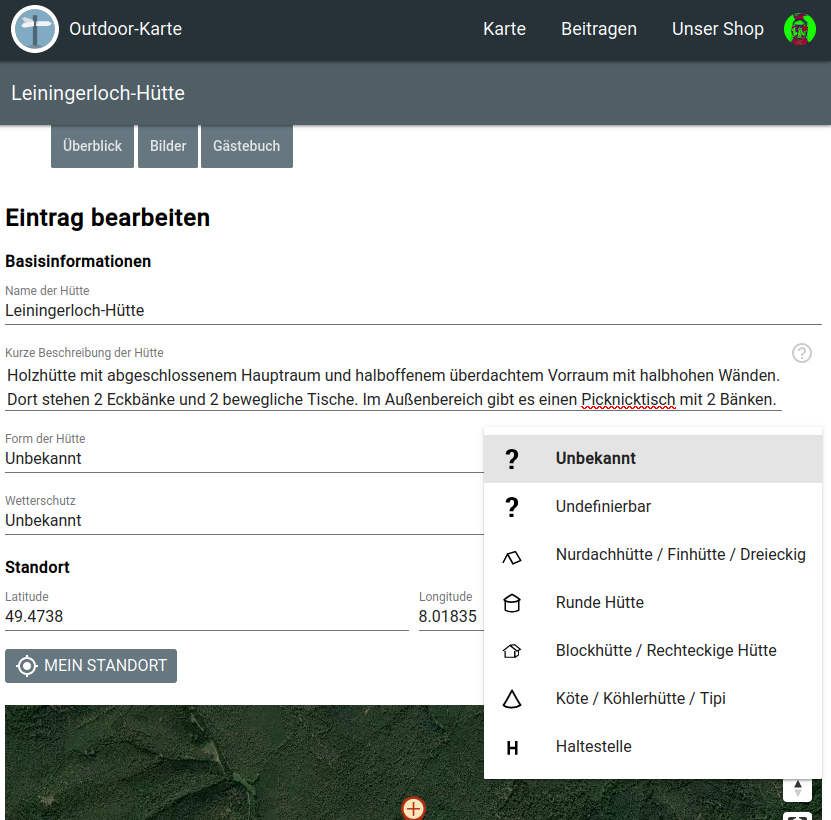831x820 pixels.
Task: Click the Runde Hütte icon
Action: (x=512, y=603)
